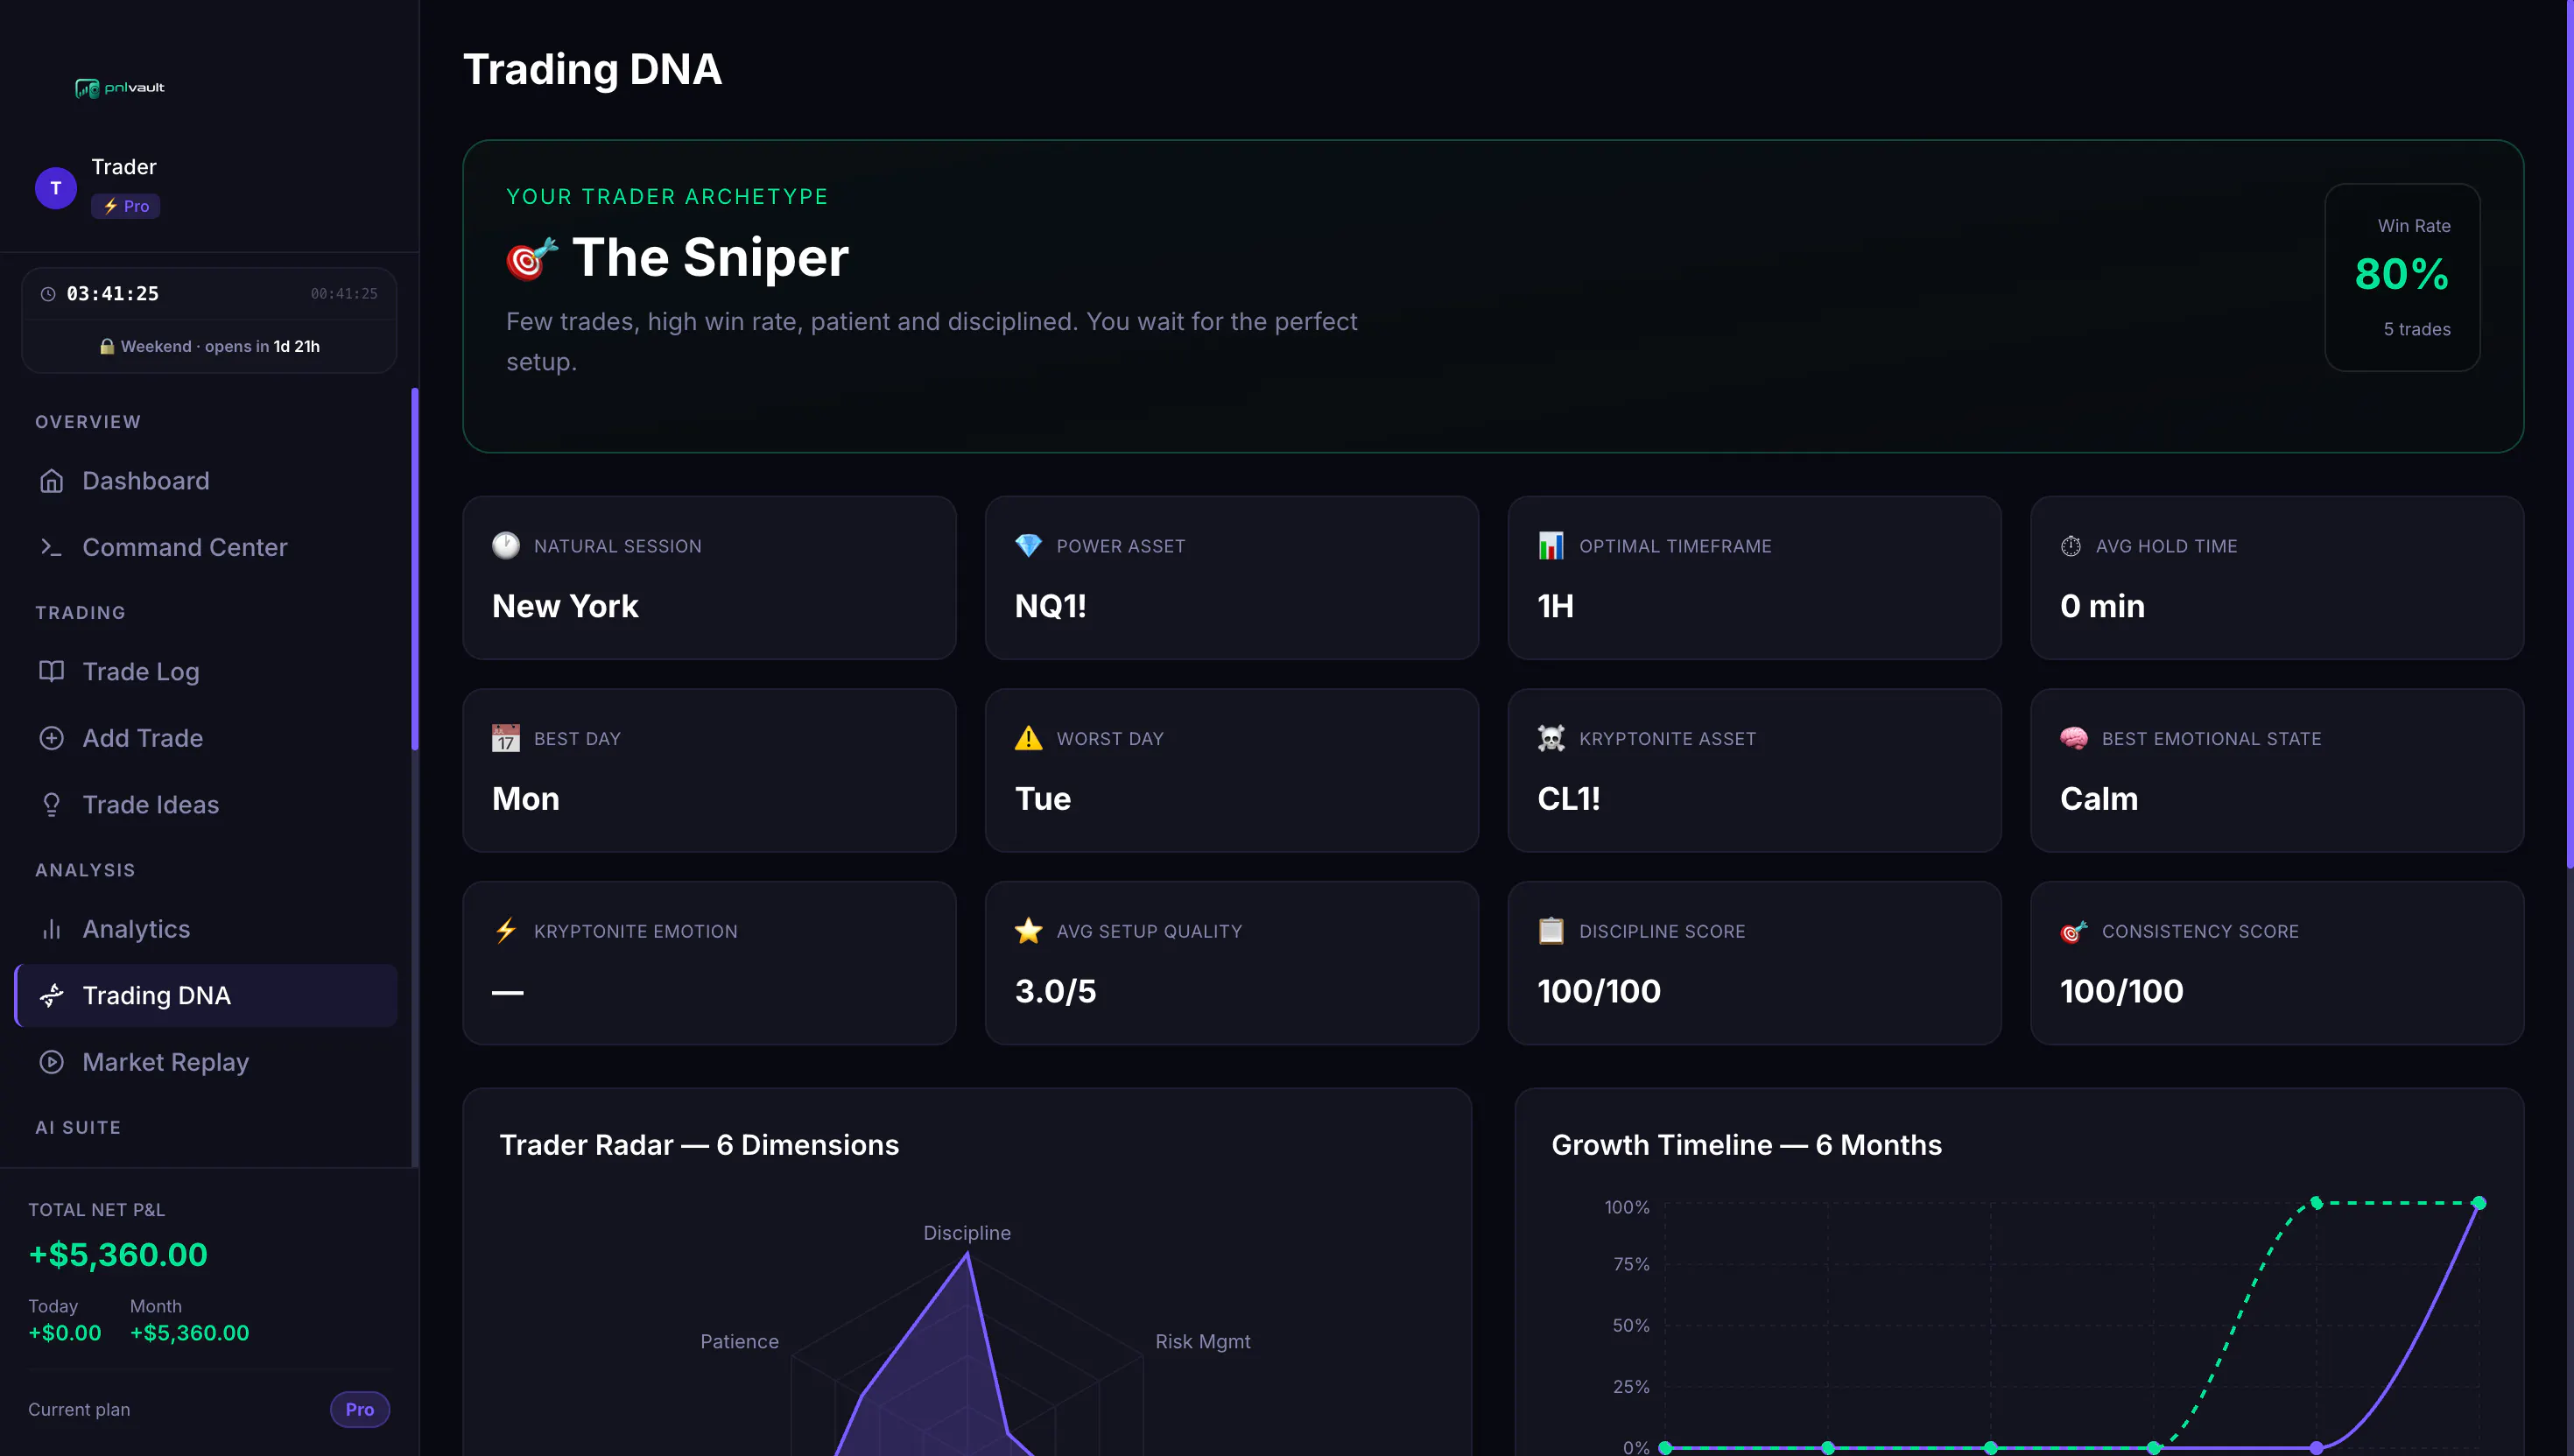This screenshot has width=2574, height=1456.
Task: Click the Month +$5,360.00 value
Action: click(189, 1333)
